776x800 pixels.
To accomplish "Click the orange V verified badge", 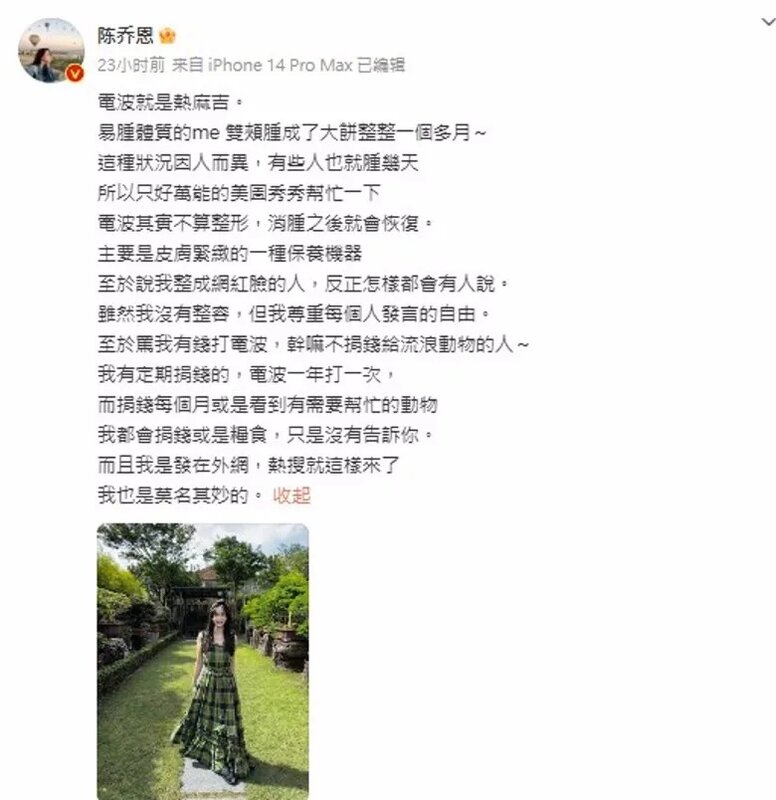I will click(x=75, y=74).
